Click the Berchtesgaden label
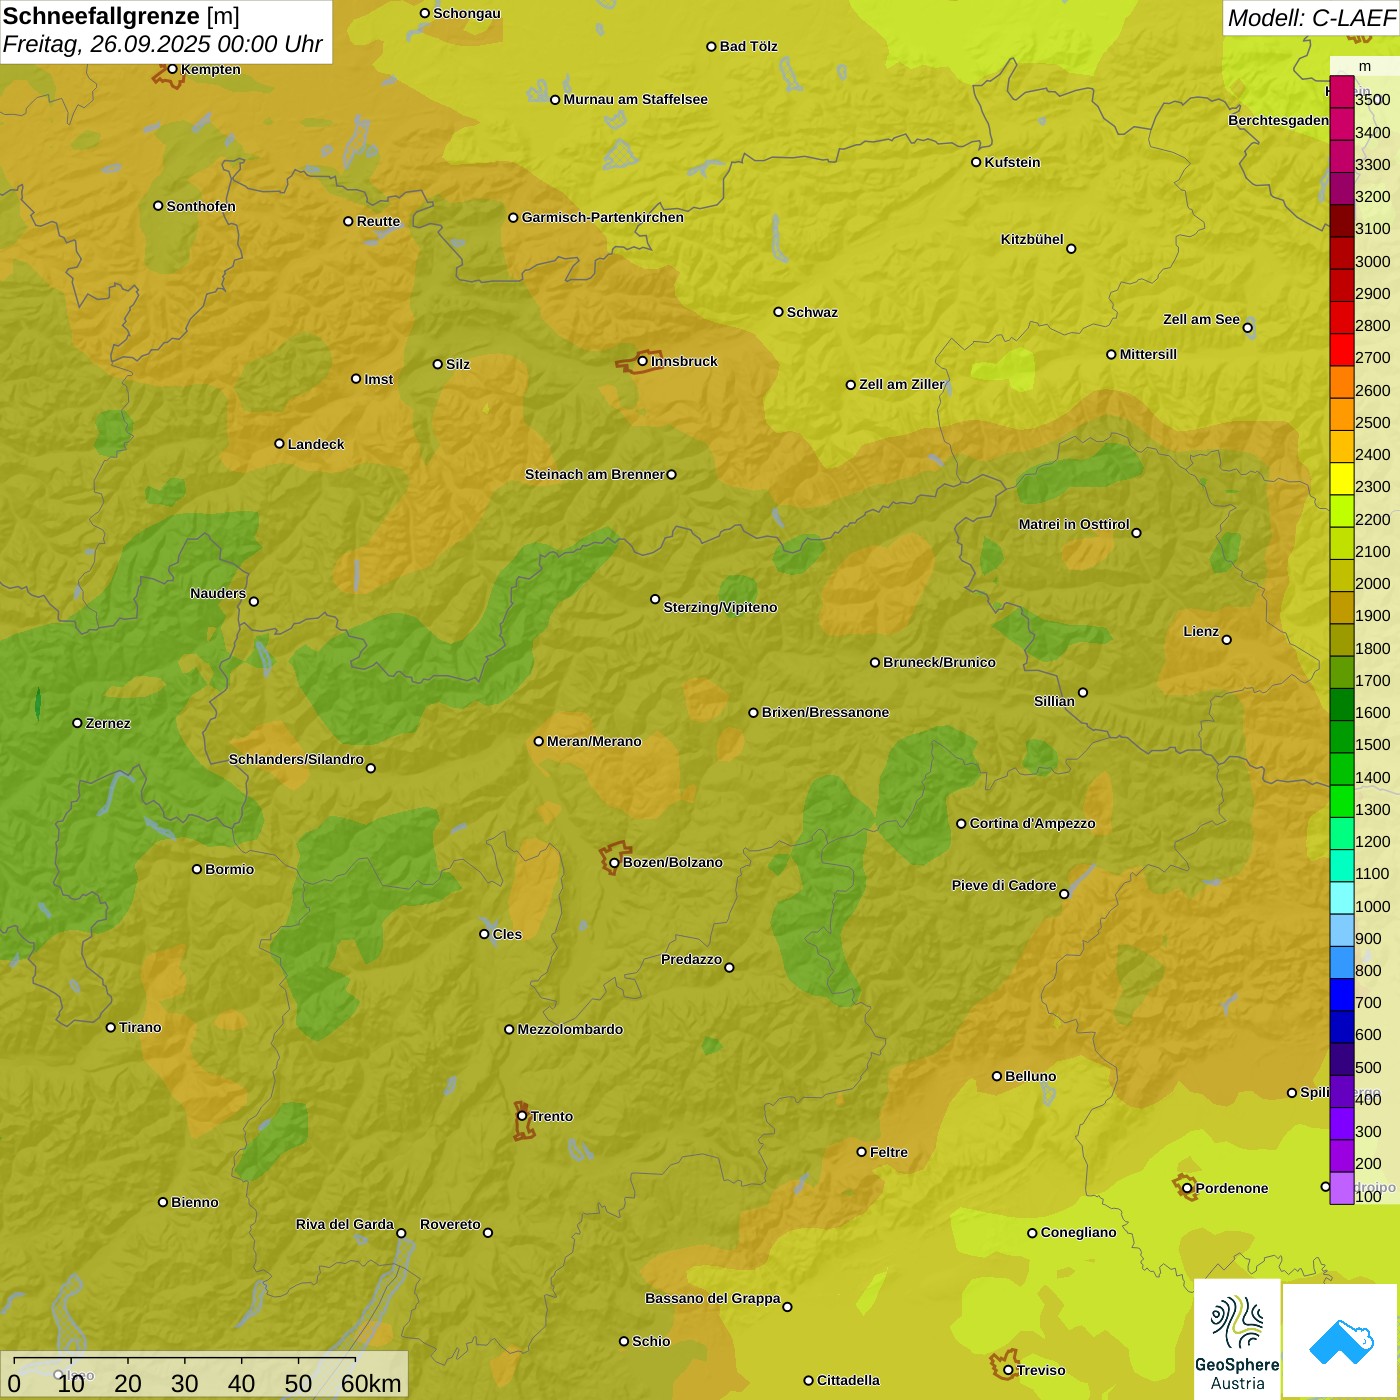Viewport: 1400px width, 1400px height. tap(1279, 120)
